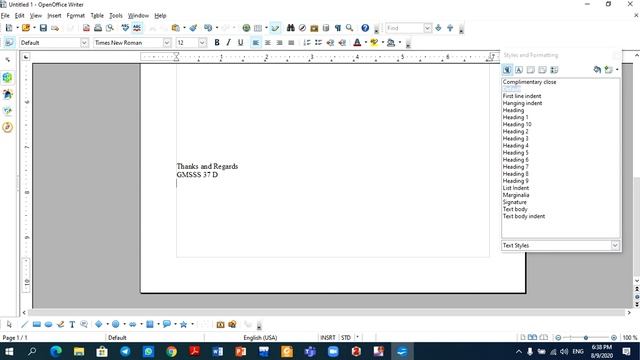Open the Edit menu
This screenshot has height=360, width=640.
coord(19,16)
